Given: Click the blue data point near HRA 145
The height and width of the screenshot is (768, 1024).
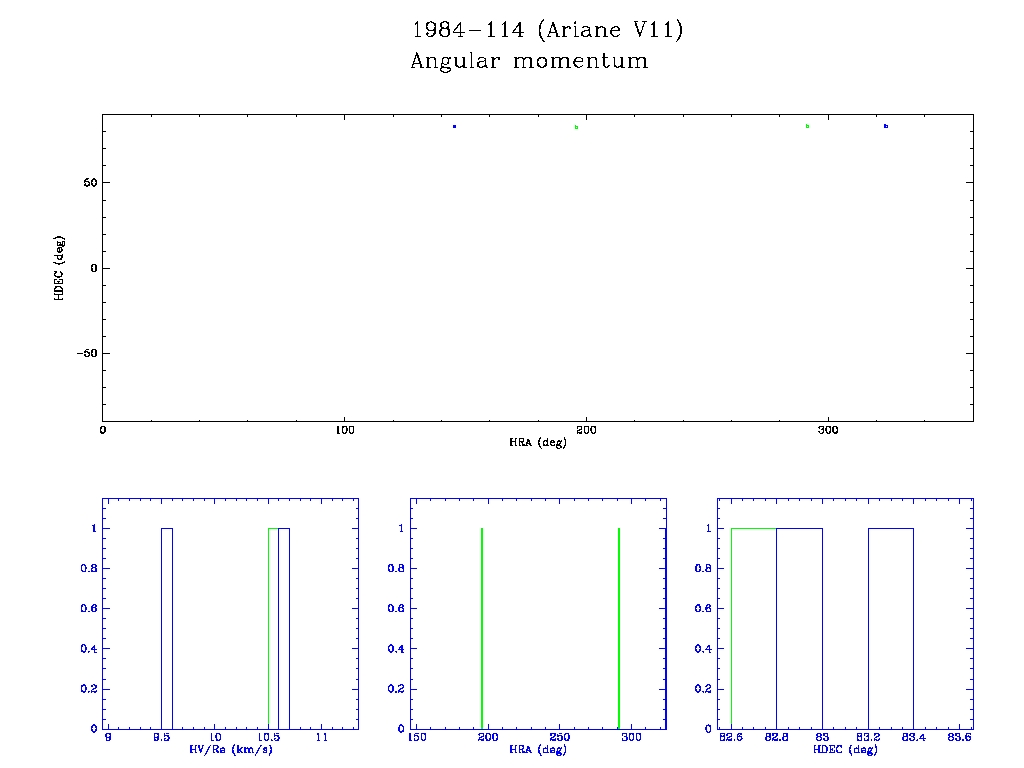Looking at the screenshot, I should point(454,127).
